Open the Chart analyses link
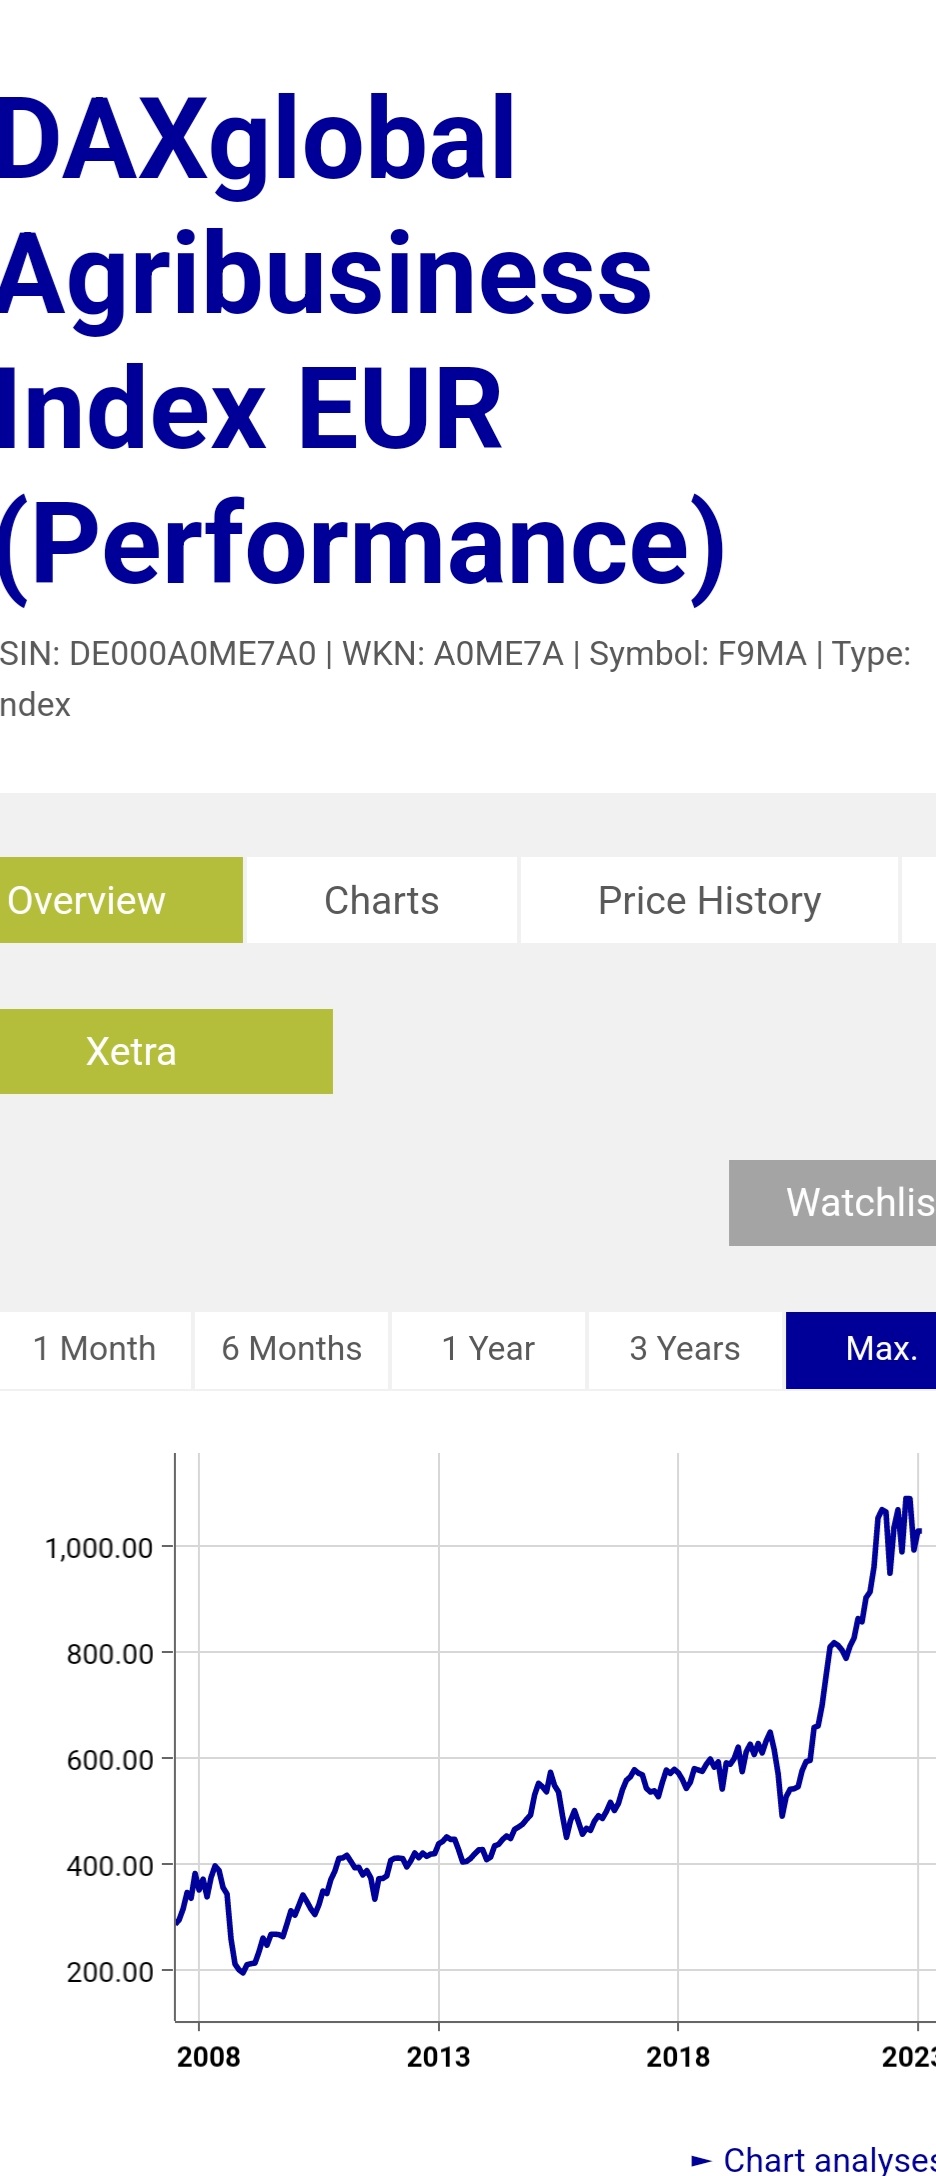This screenshot has height=2176, width=936. click(x=828, y=2161)
